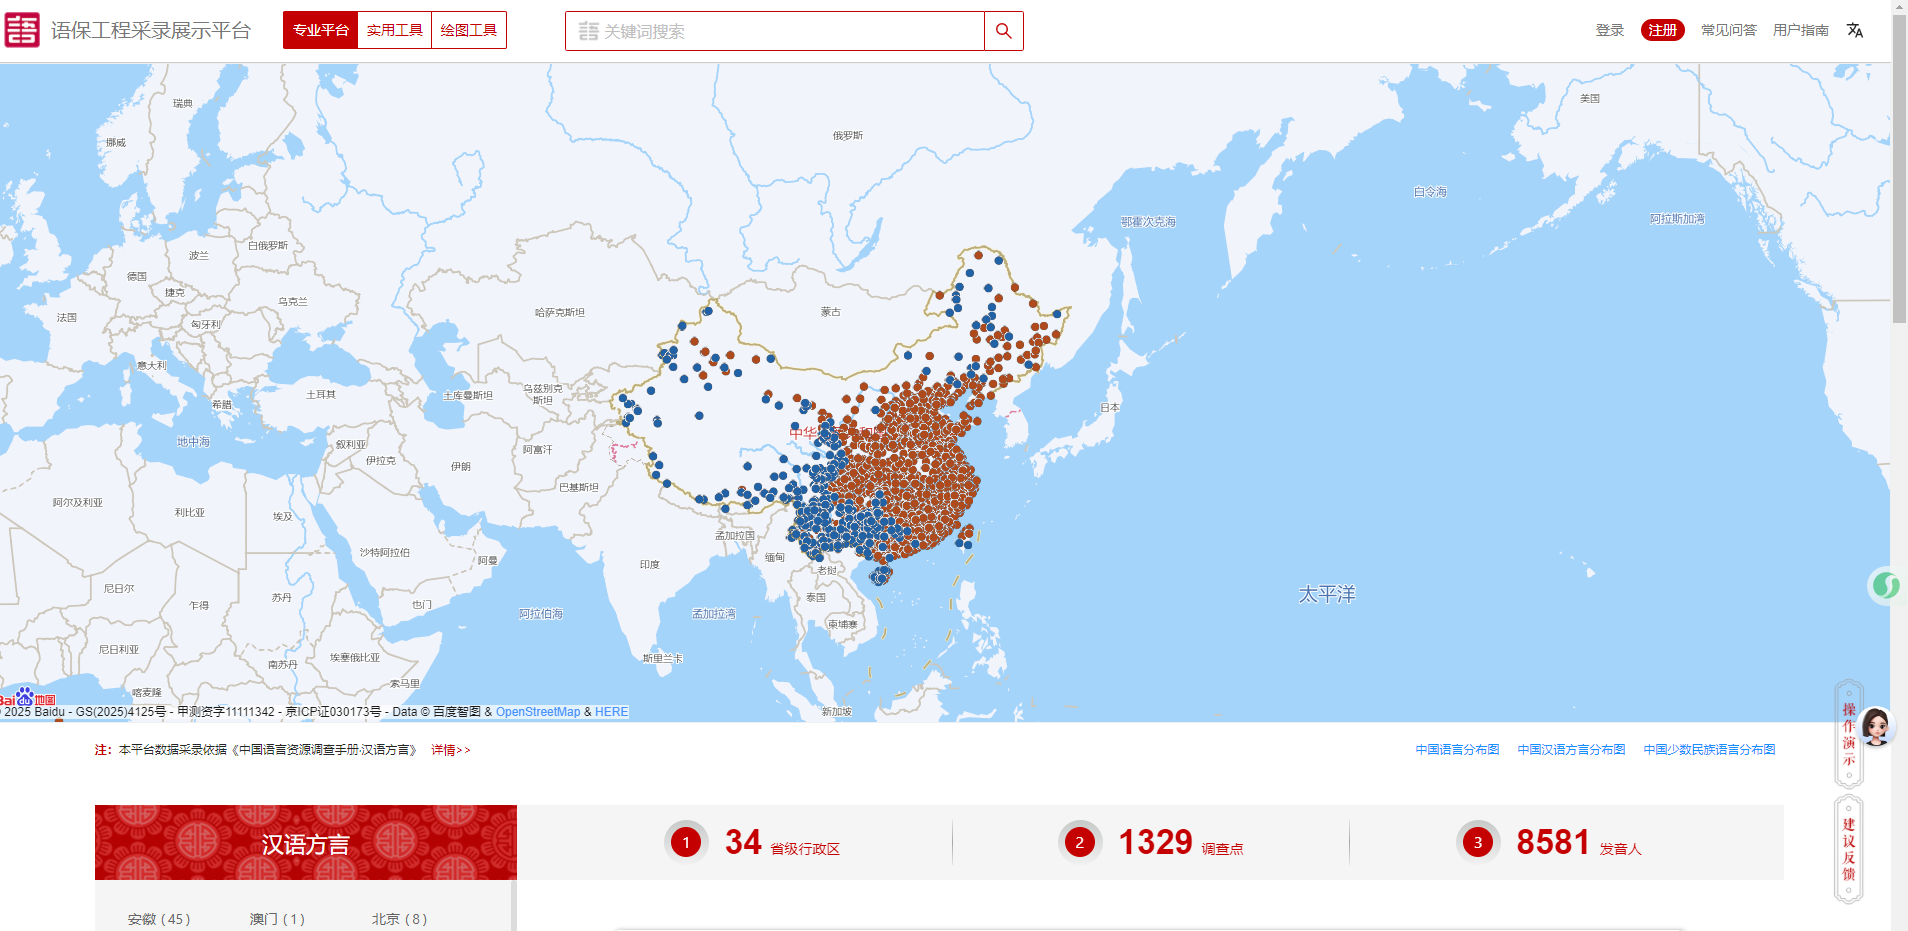Open the virtual assistant avatar
The width and height of the screenshot is (1908, 931).
(1875, 727)
